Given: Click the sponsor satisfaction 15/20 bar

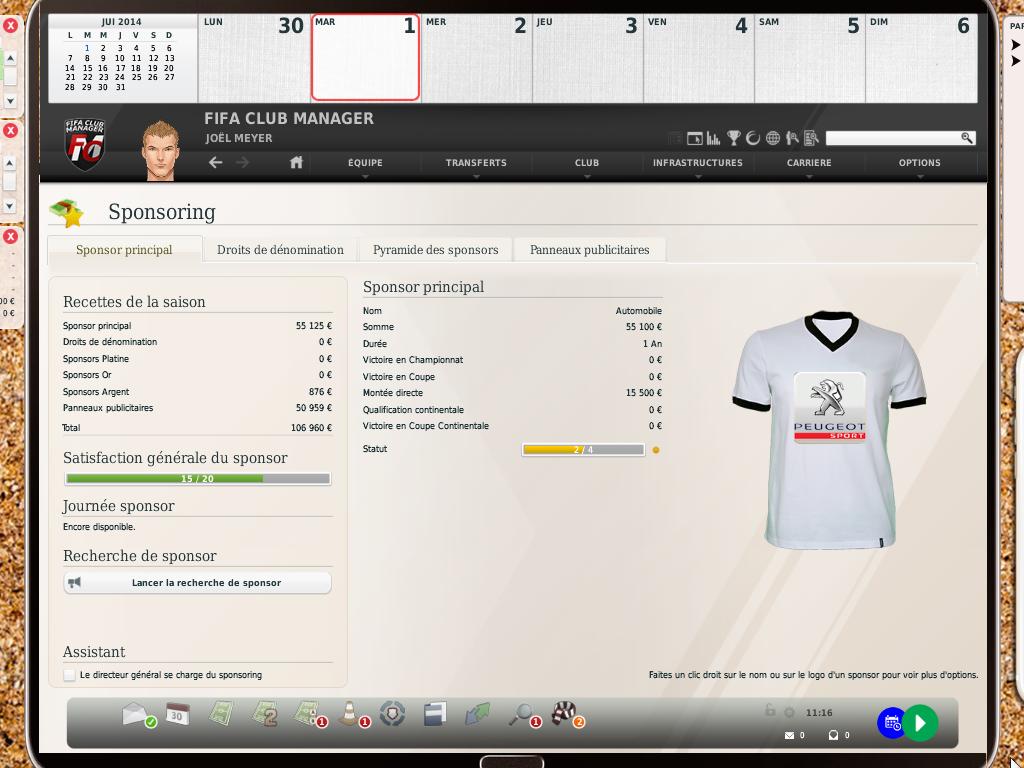Looking at the screenshot, I should (197, 479).
